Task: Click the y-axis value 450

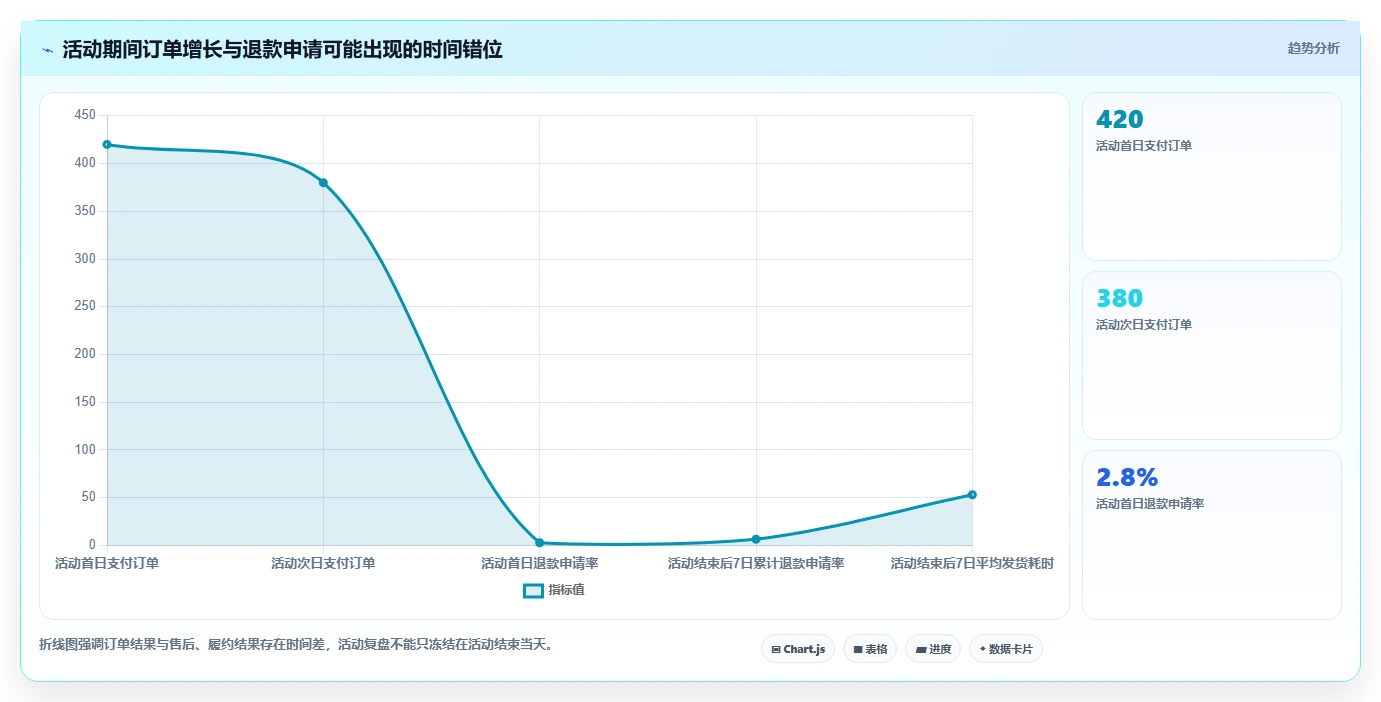Action: 85,115
